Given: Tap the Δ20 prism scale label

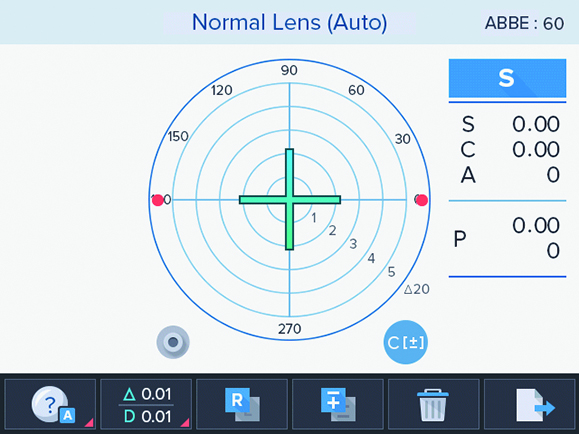Looking at the screenshot, I should [x=417, y=289].
